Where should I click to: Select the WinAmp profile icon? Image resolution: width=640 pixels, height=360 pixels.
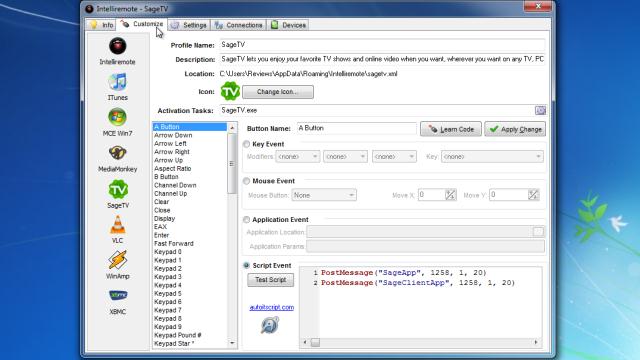tap(118, 260)
